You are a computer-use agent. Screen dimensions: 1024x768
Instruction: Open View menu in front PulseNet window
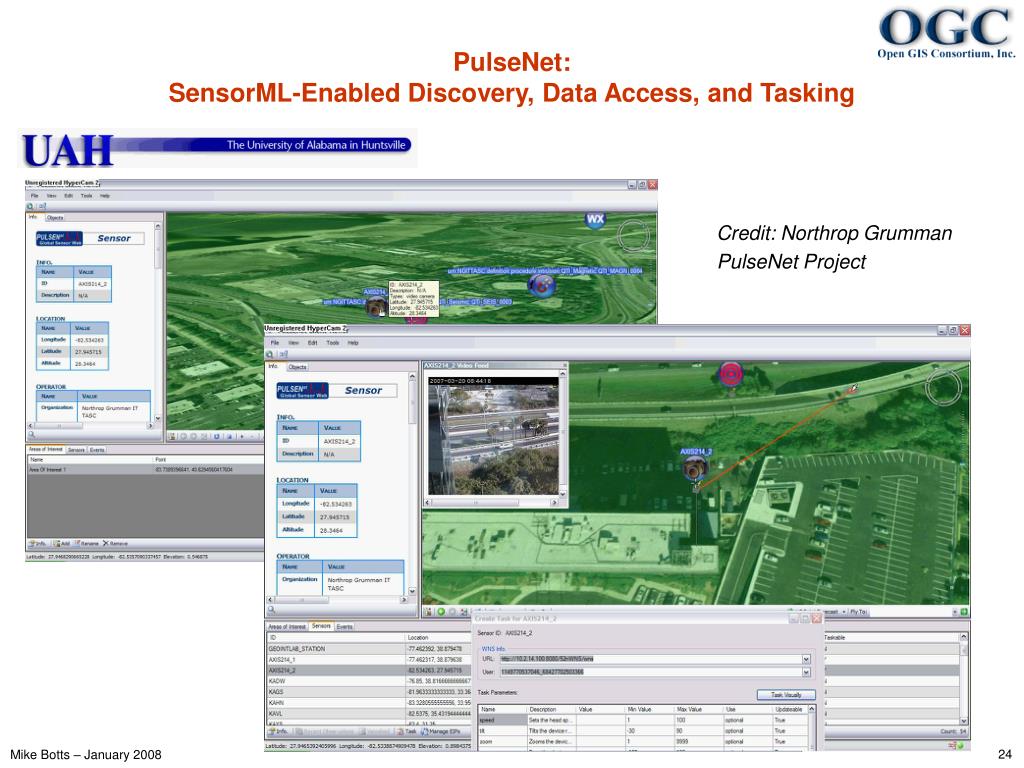294,343
